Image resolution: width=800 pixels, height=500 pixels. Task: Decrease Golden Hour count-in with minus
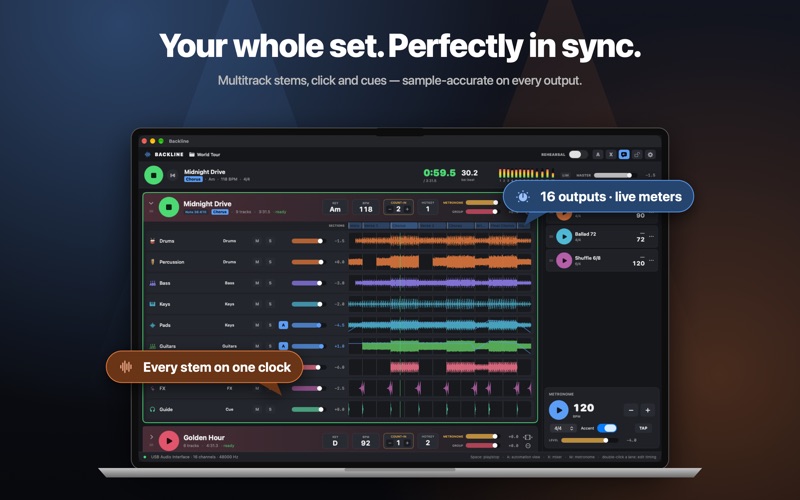click(390, 443)
